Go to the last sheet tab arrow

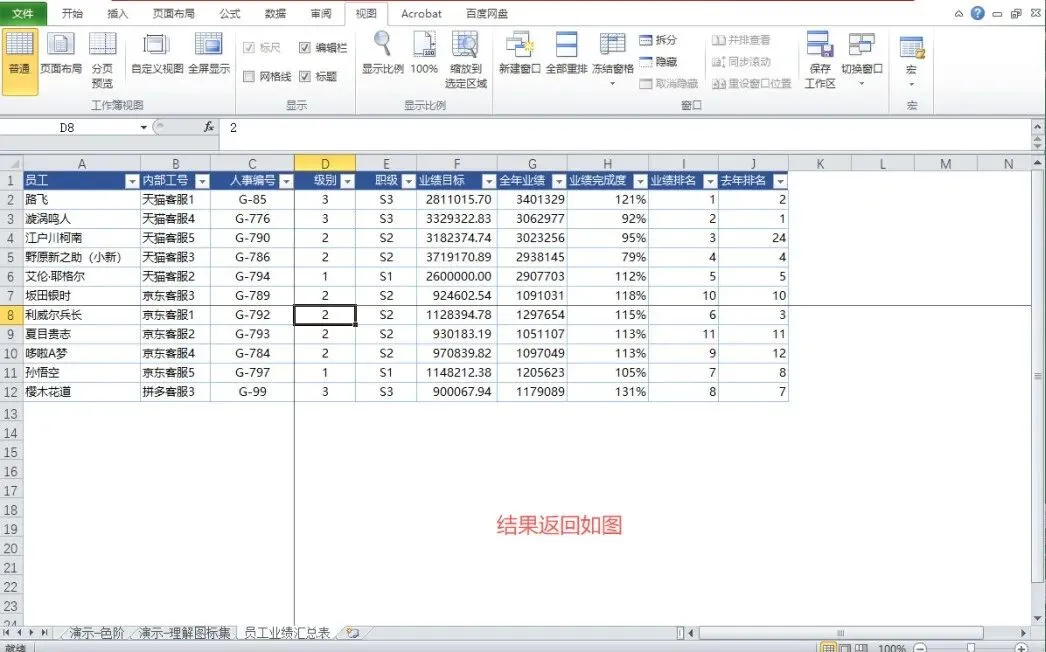[x=44, y=632]
